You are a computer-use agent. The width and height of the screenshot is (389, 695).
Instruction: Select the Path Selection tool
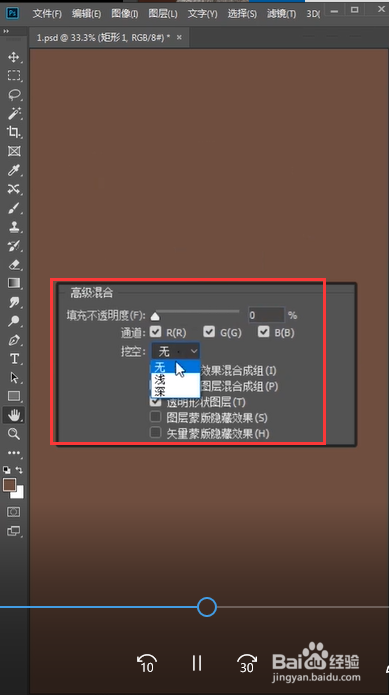coord(14,378)
